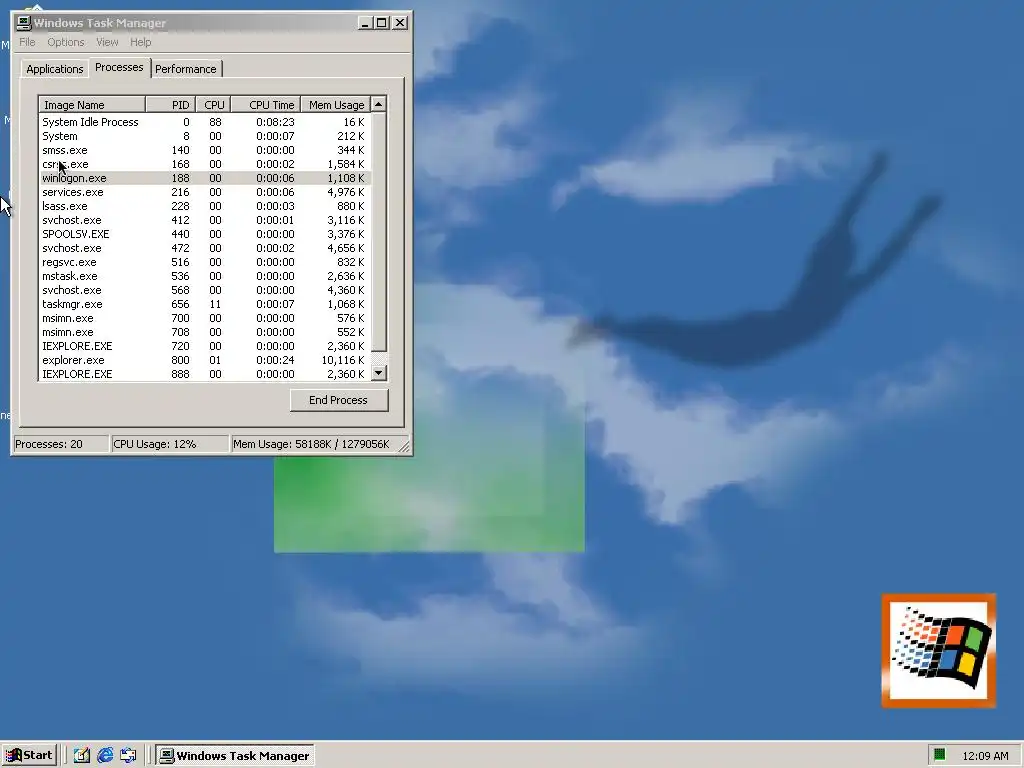This screenshot has height=768, width=1024.
Task: Open the Start menu
Action: (29, 756)
